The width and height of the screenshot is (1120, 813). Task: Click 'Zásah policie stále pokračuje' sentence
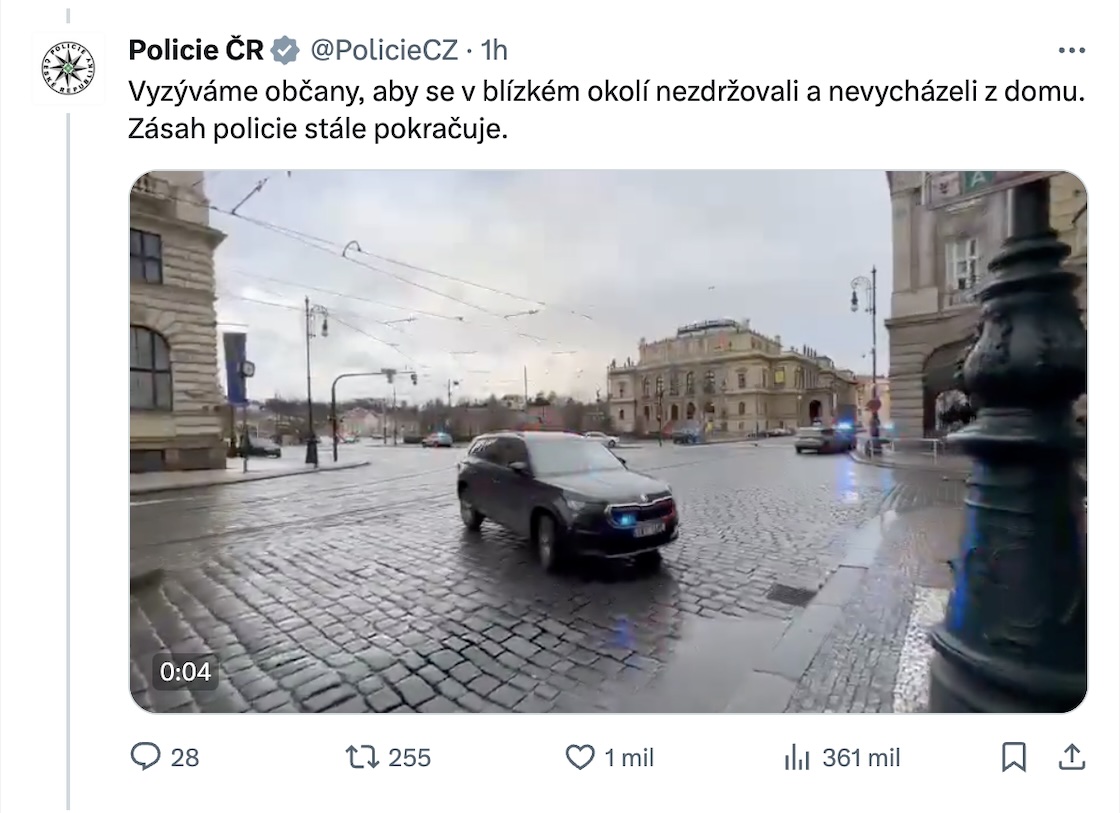(318, 129)
